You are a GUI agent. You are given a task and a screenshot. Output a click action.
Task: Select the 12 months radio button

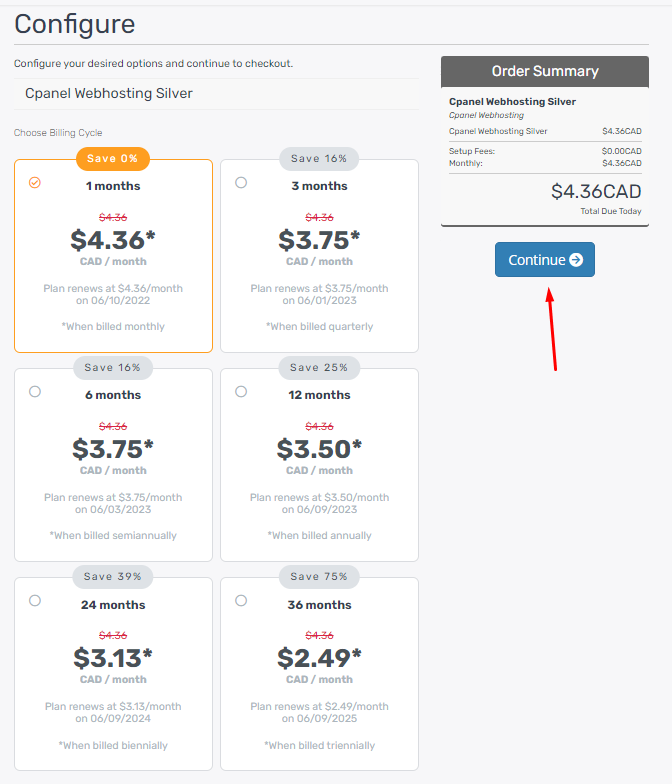(241, 392)
